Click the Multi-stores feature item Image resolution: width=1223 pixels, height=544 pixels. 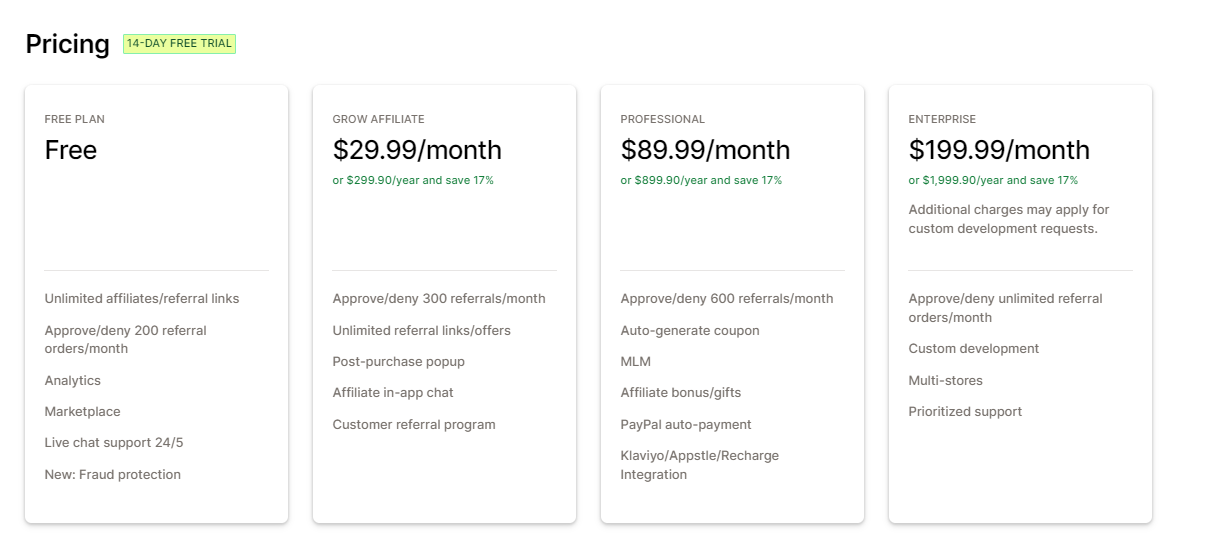pyautogui.click(x=945, y=381)
